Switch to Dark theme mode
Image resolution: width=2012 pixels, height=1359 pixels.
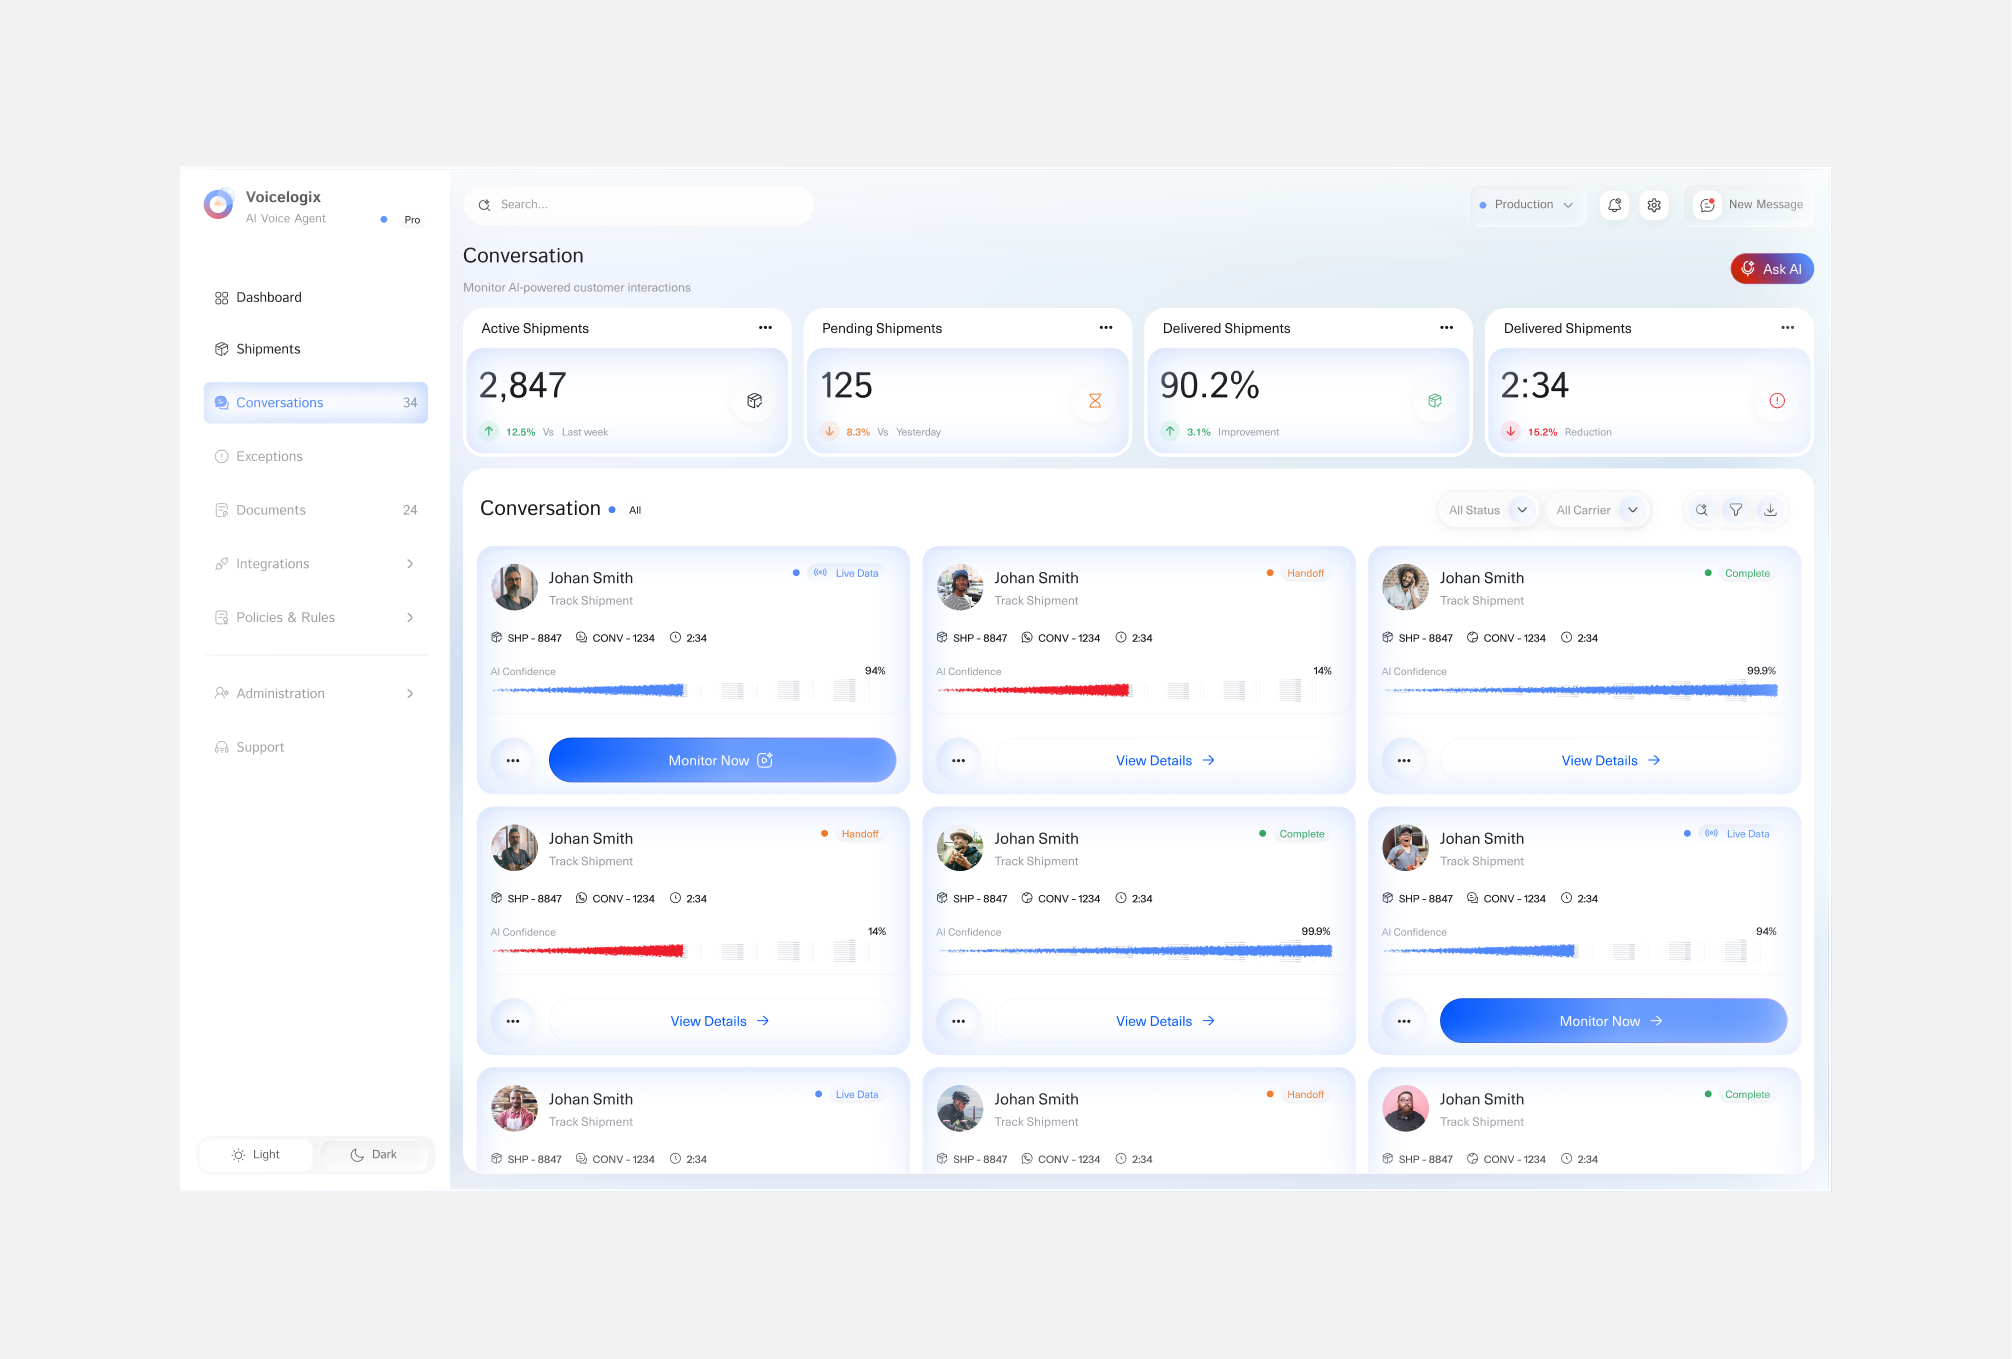click(x=375, y=1154)
